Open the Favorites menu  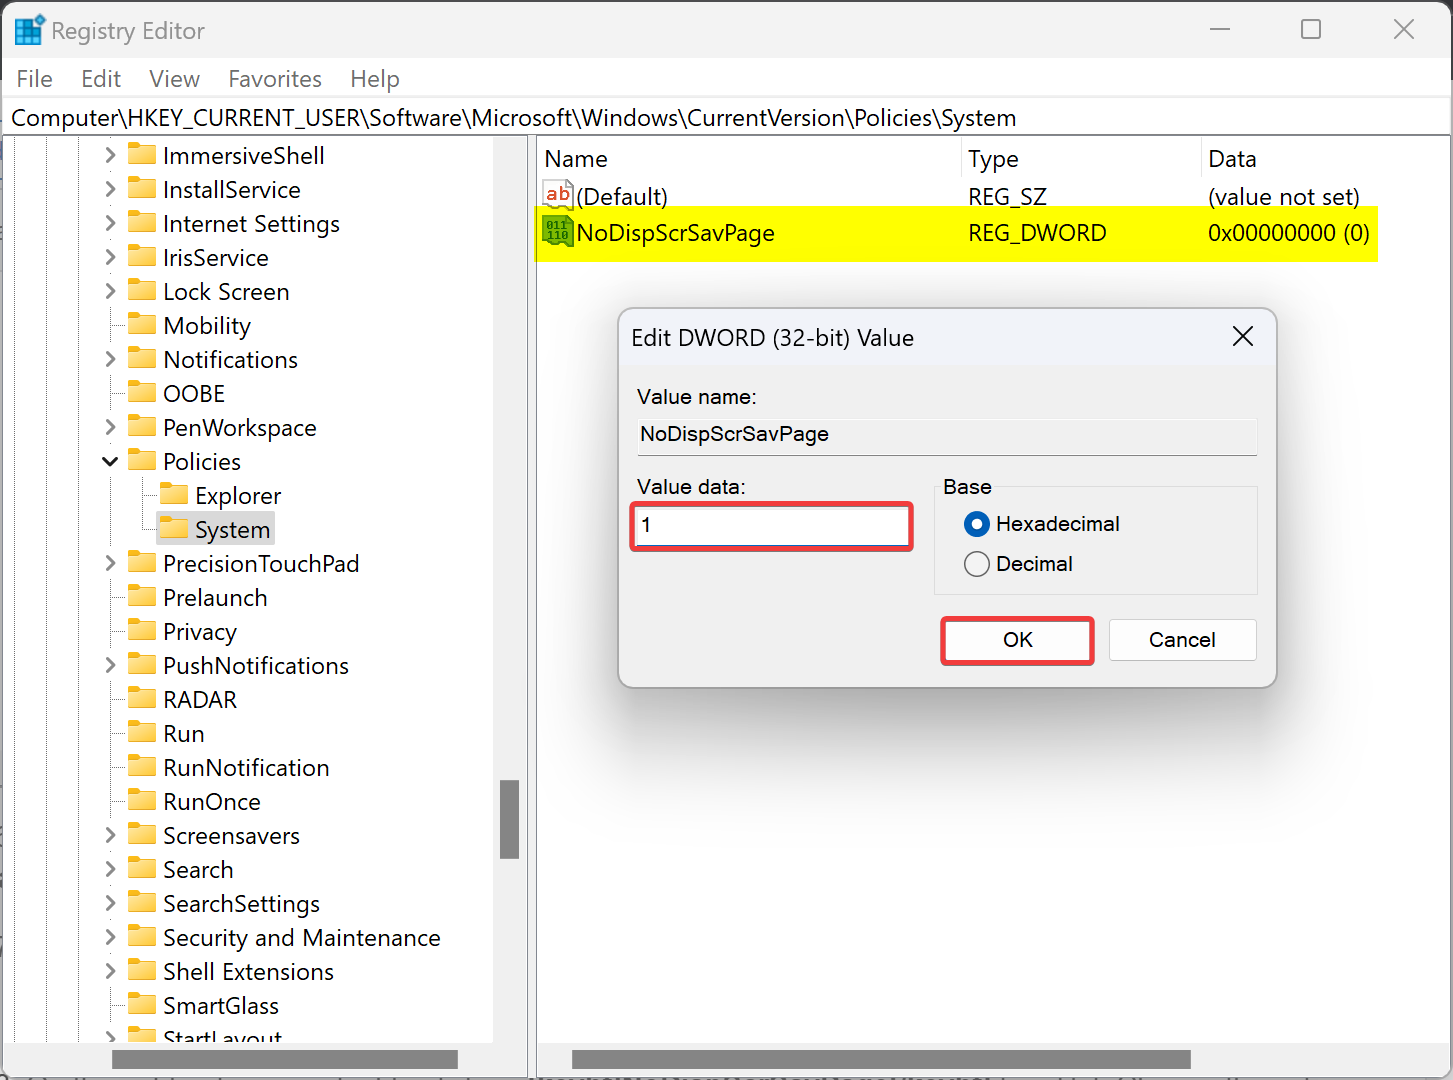(275, 79)
